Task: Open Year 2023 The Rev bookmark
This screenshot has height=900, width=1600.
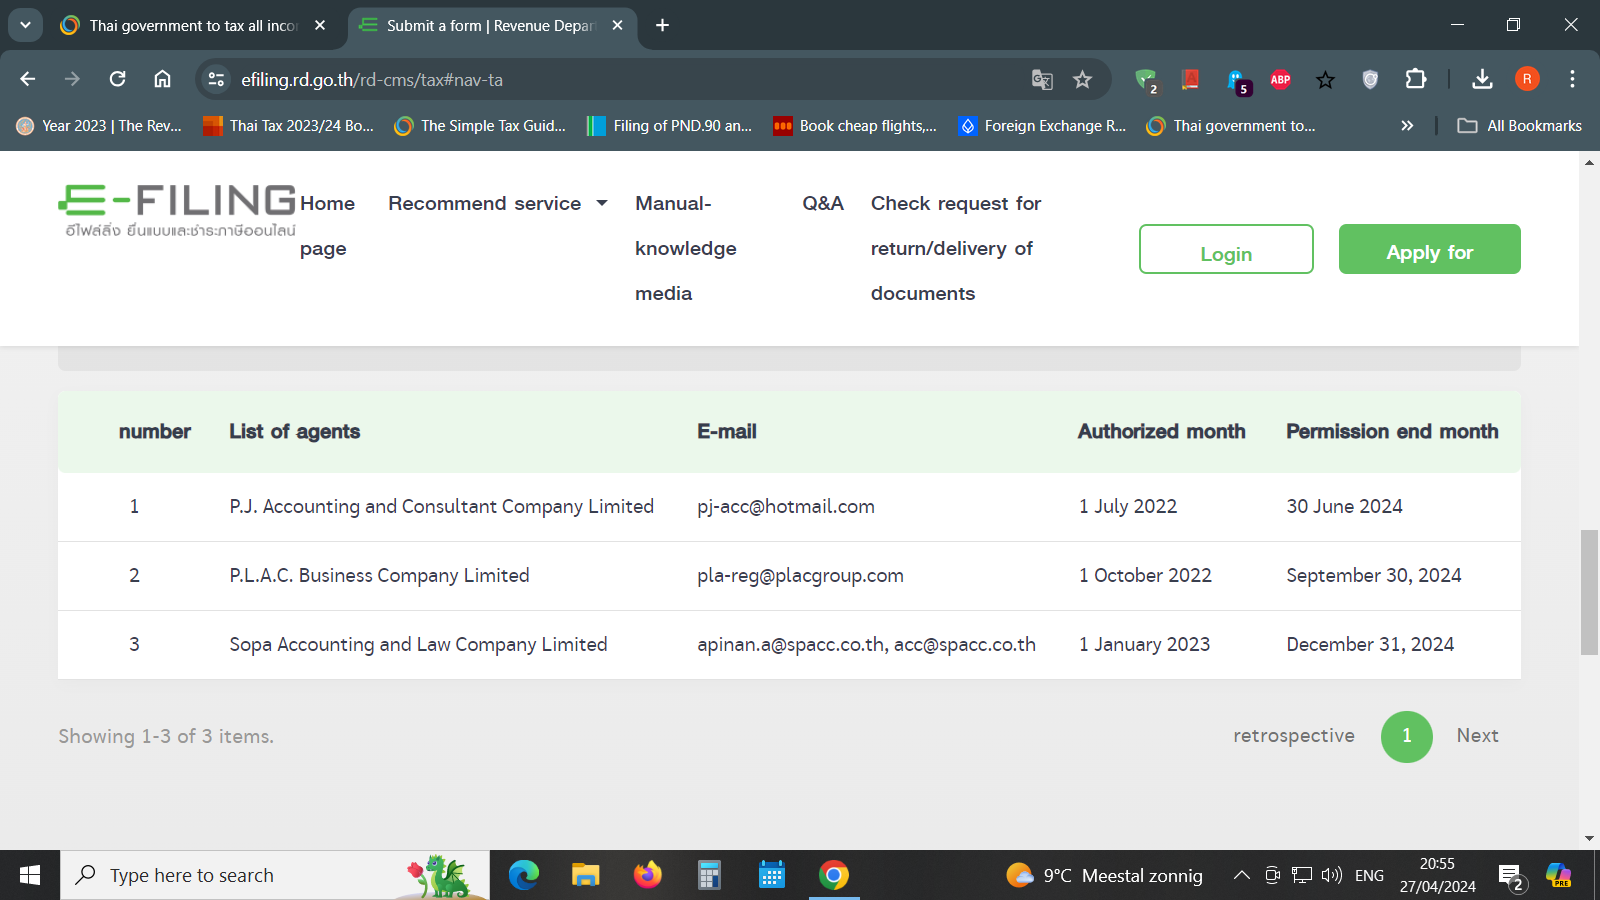Action: (x=99, y=125)
